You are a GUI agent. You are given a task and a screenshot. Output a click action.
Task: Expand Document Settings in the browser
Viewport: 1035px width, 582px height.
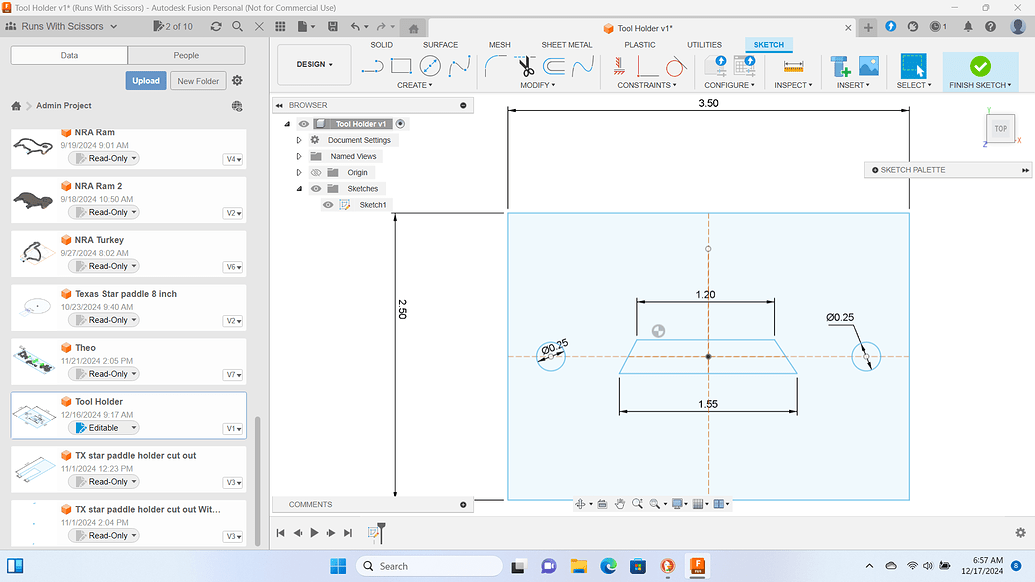pos(298,139)
